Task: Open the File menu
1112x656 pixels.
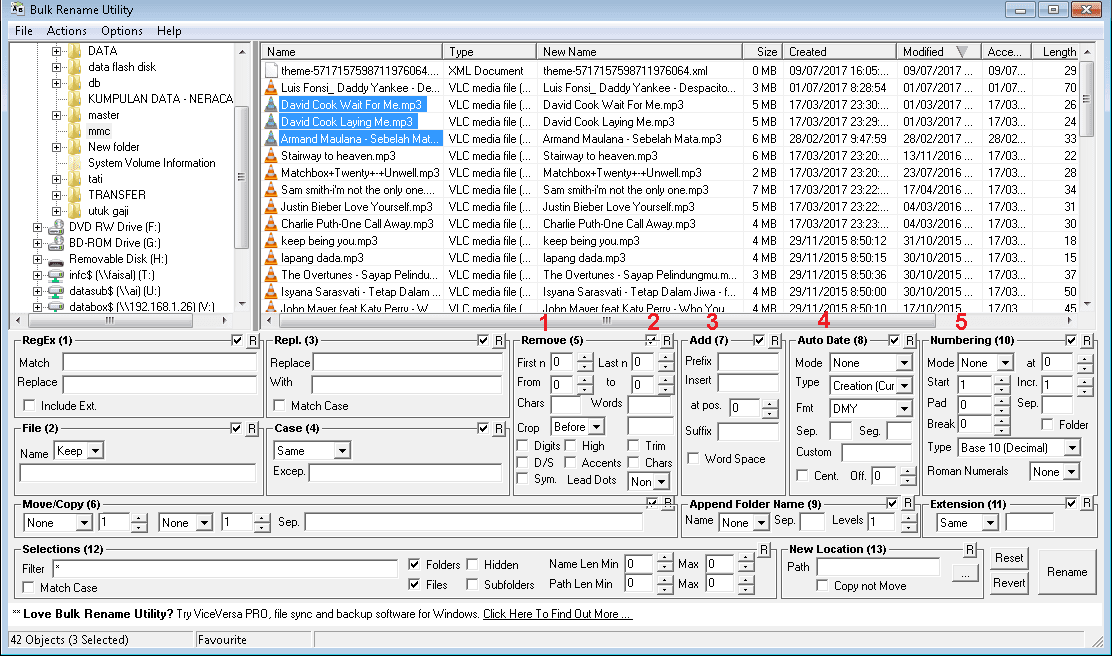Action: 23,30
